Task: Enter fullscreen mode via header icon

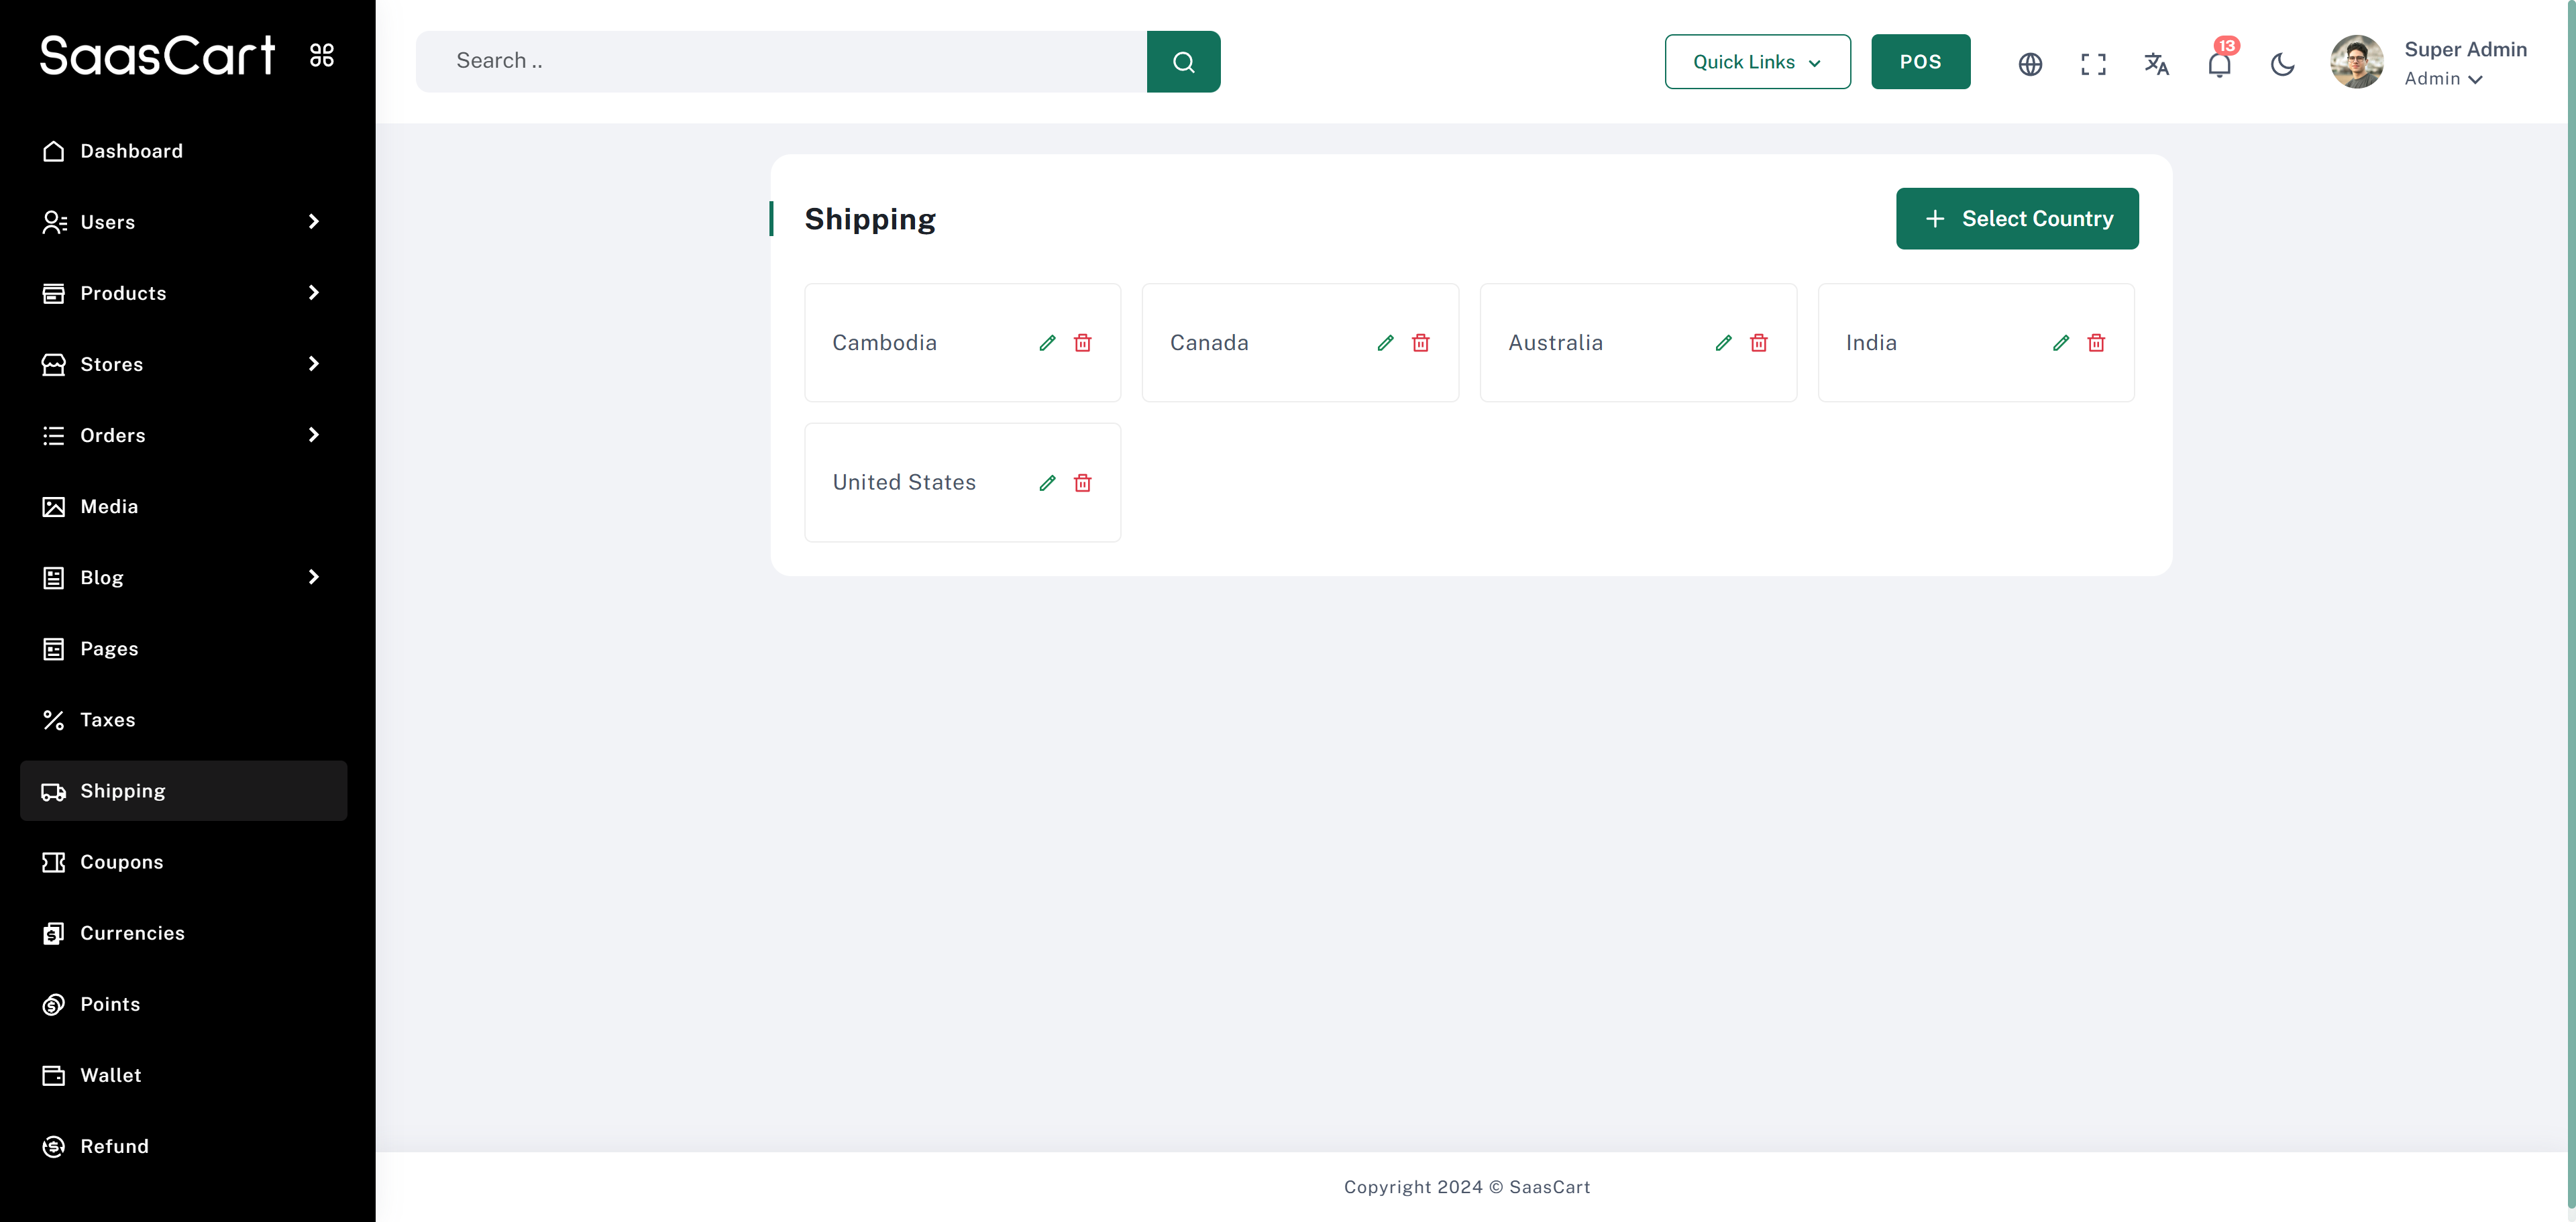Action: click(x=2093, y=64)
